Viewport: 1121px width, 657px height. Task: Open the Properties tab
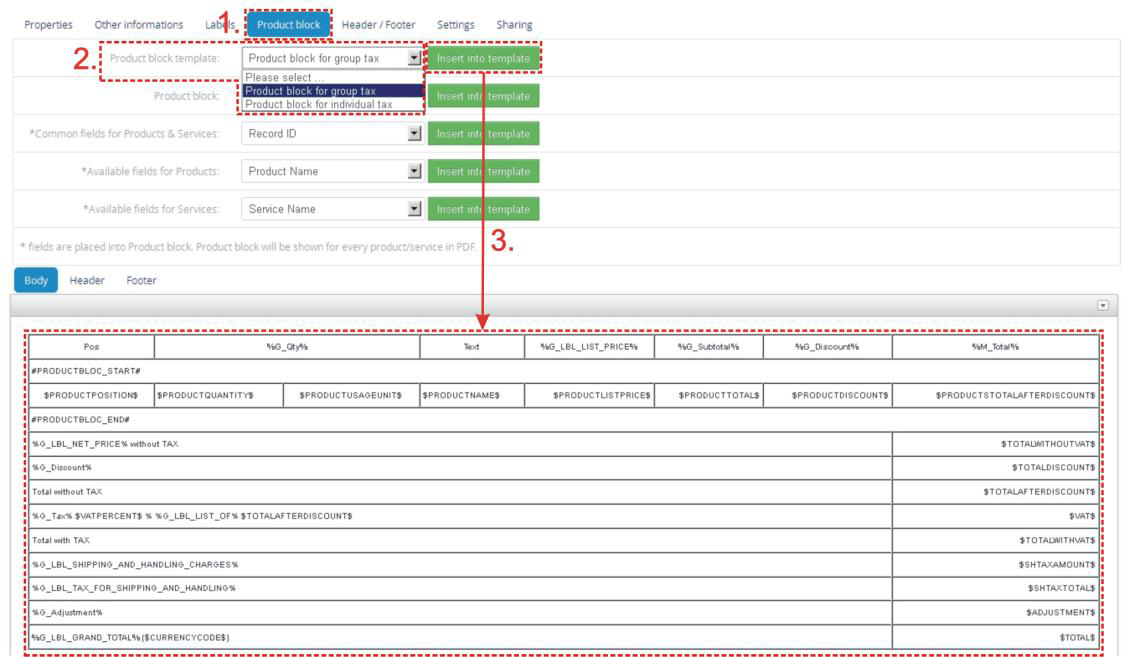coord(48,24)
